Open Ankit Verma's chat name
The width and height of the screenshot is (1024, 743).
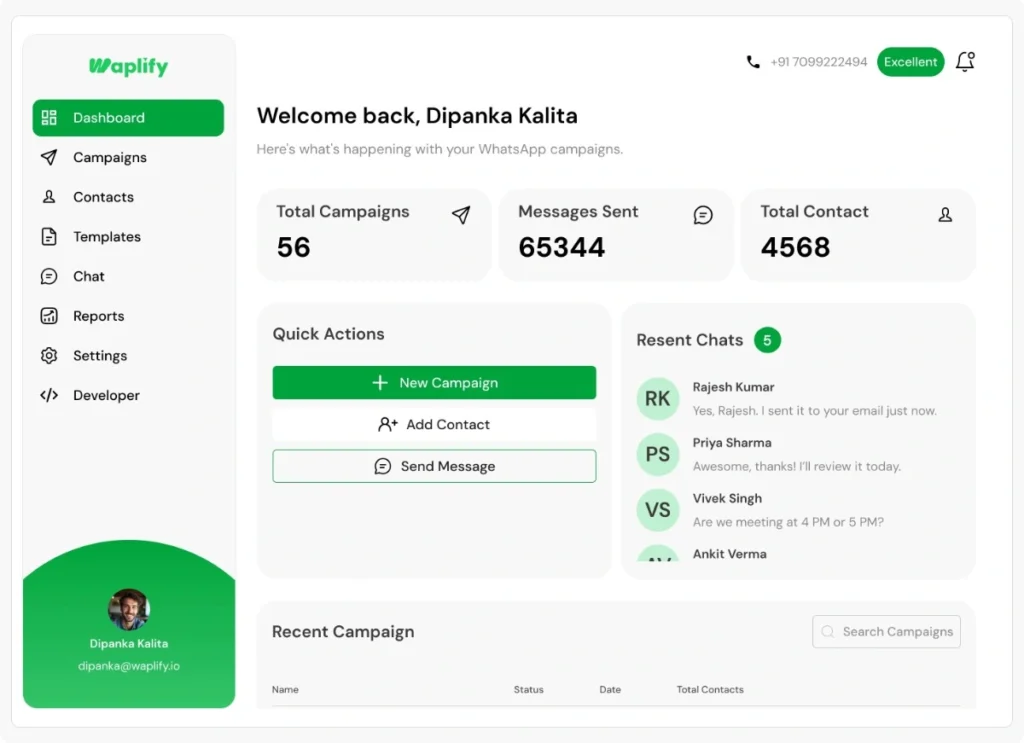tap(729, 554)
